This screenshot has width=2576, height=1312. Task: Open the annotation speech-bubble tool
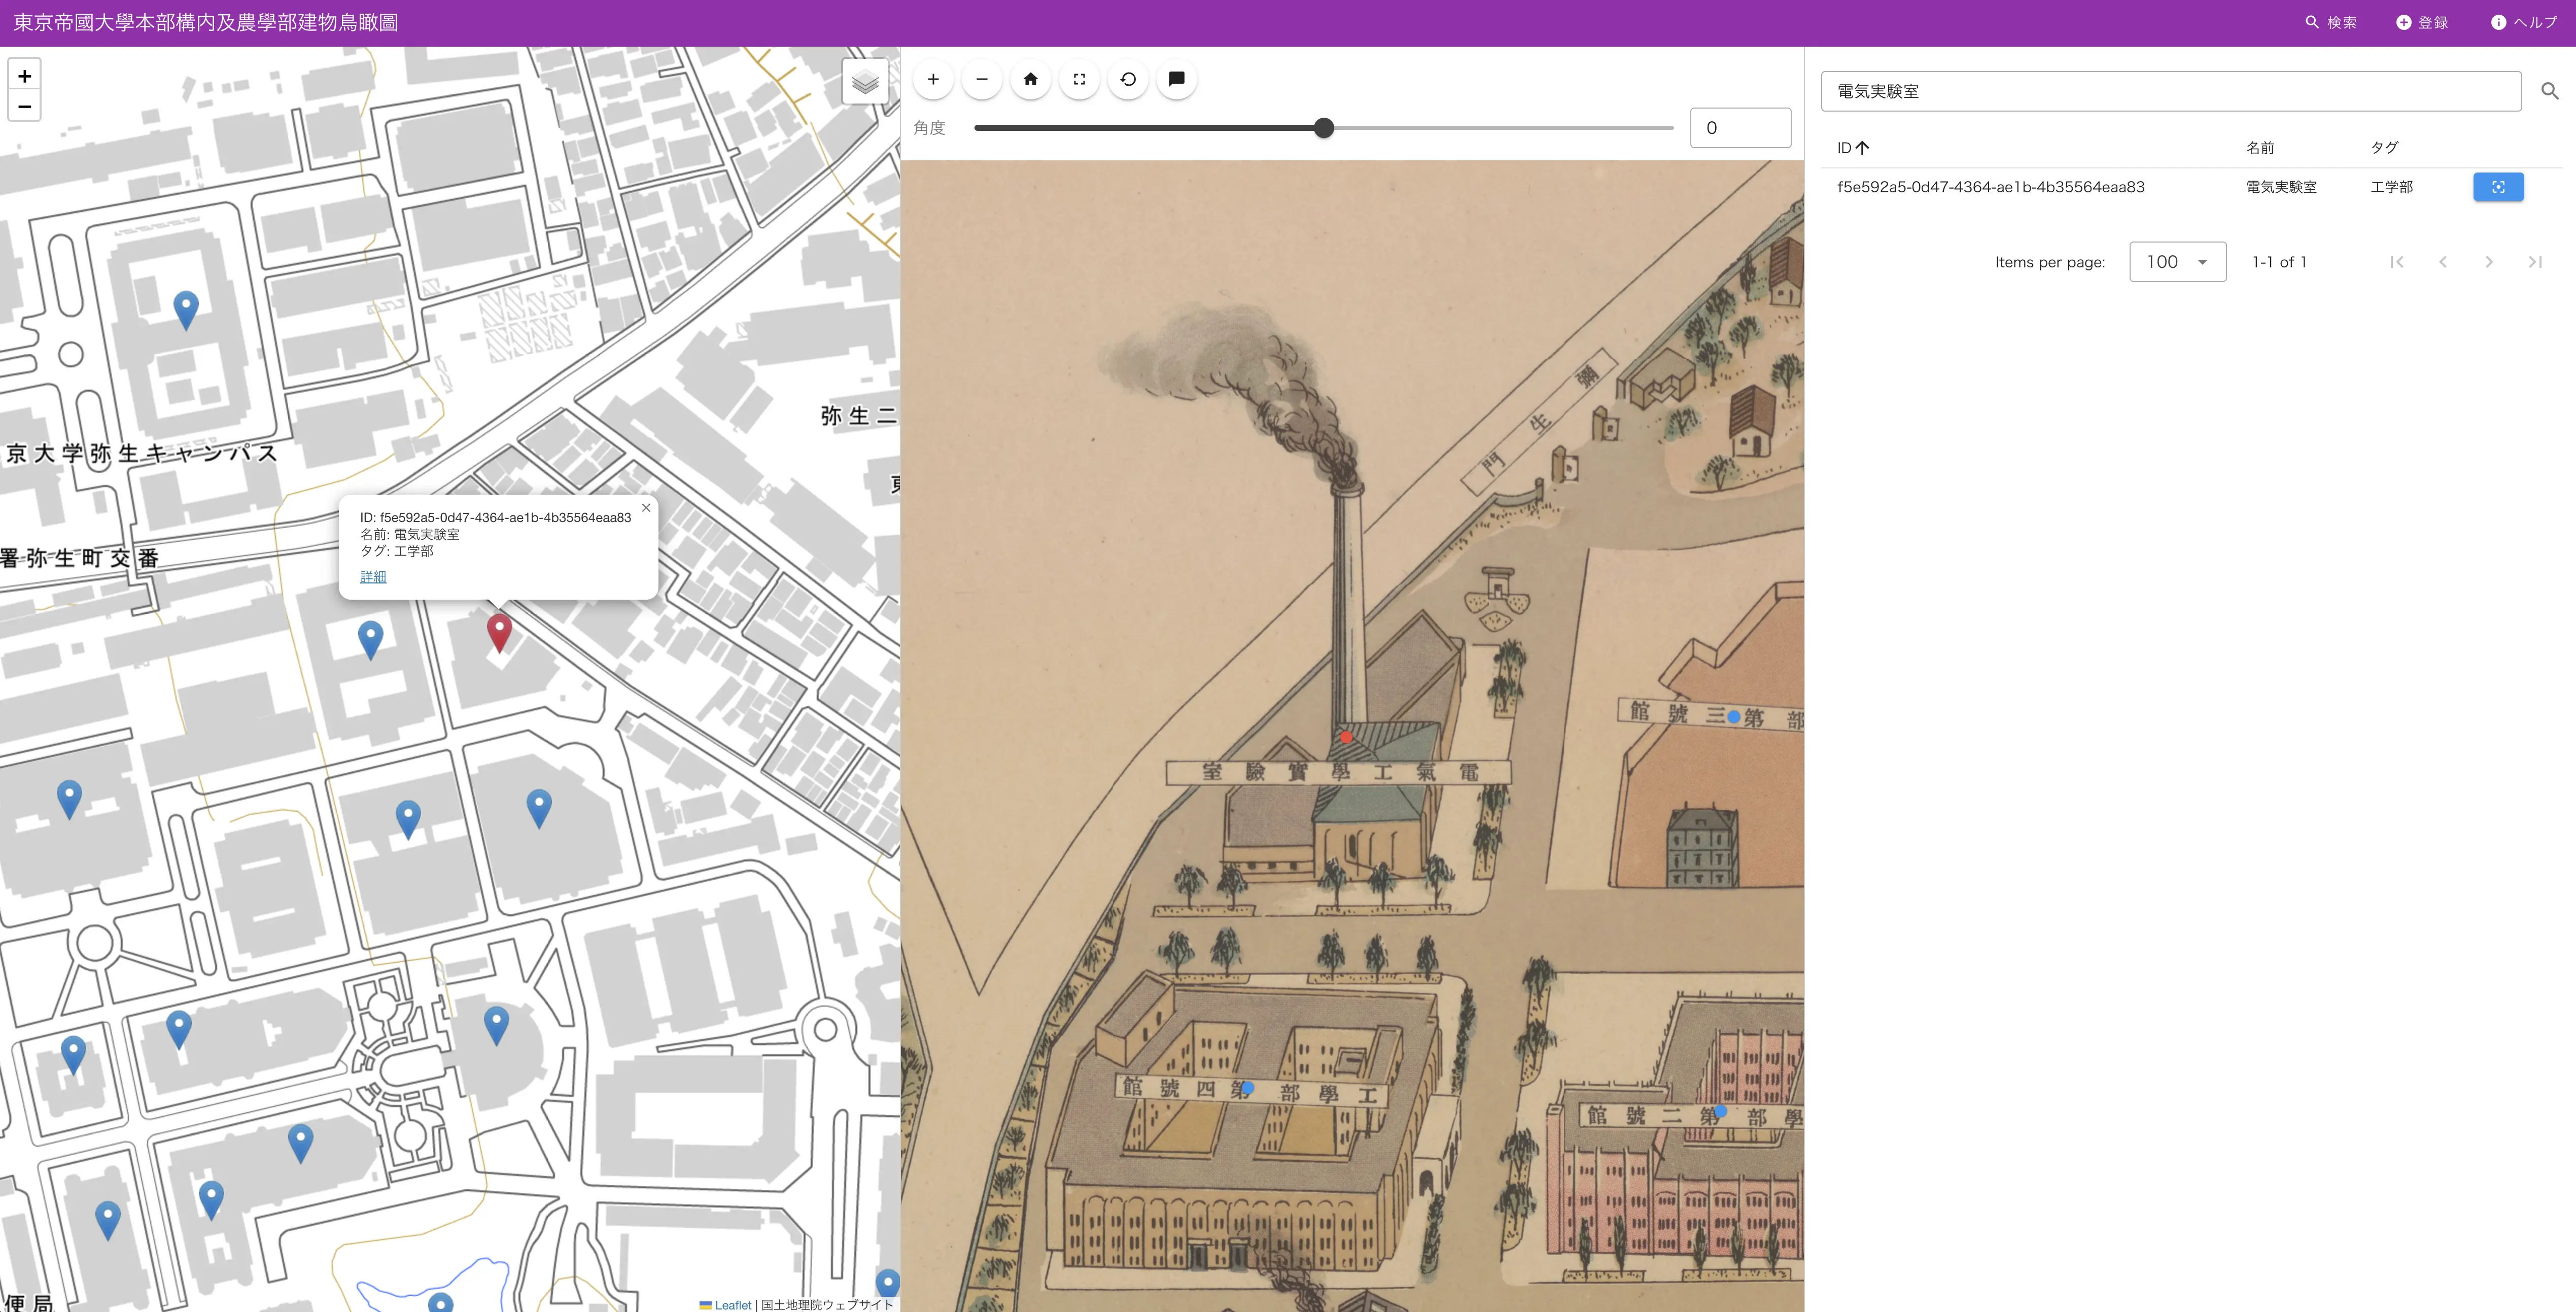[x=1176, y=79]
